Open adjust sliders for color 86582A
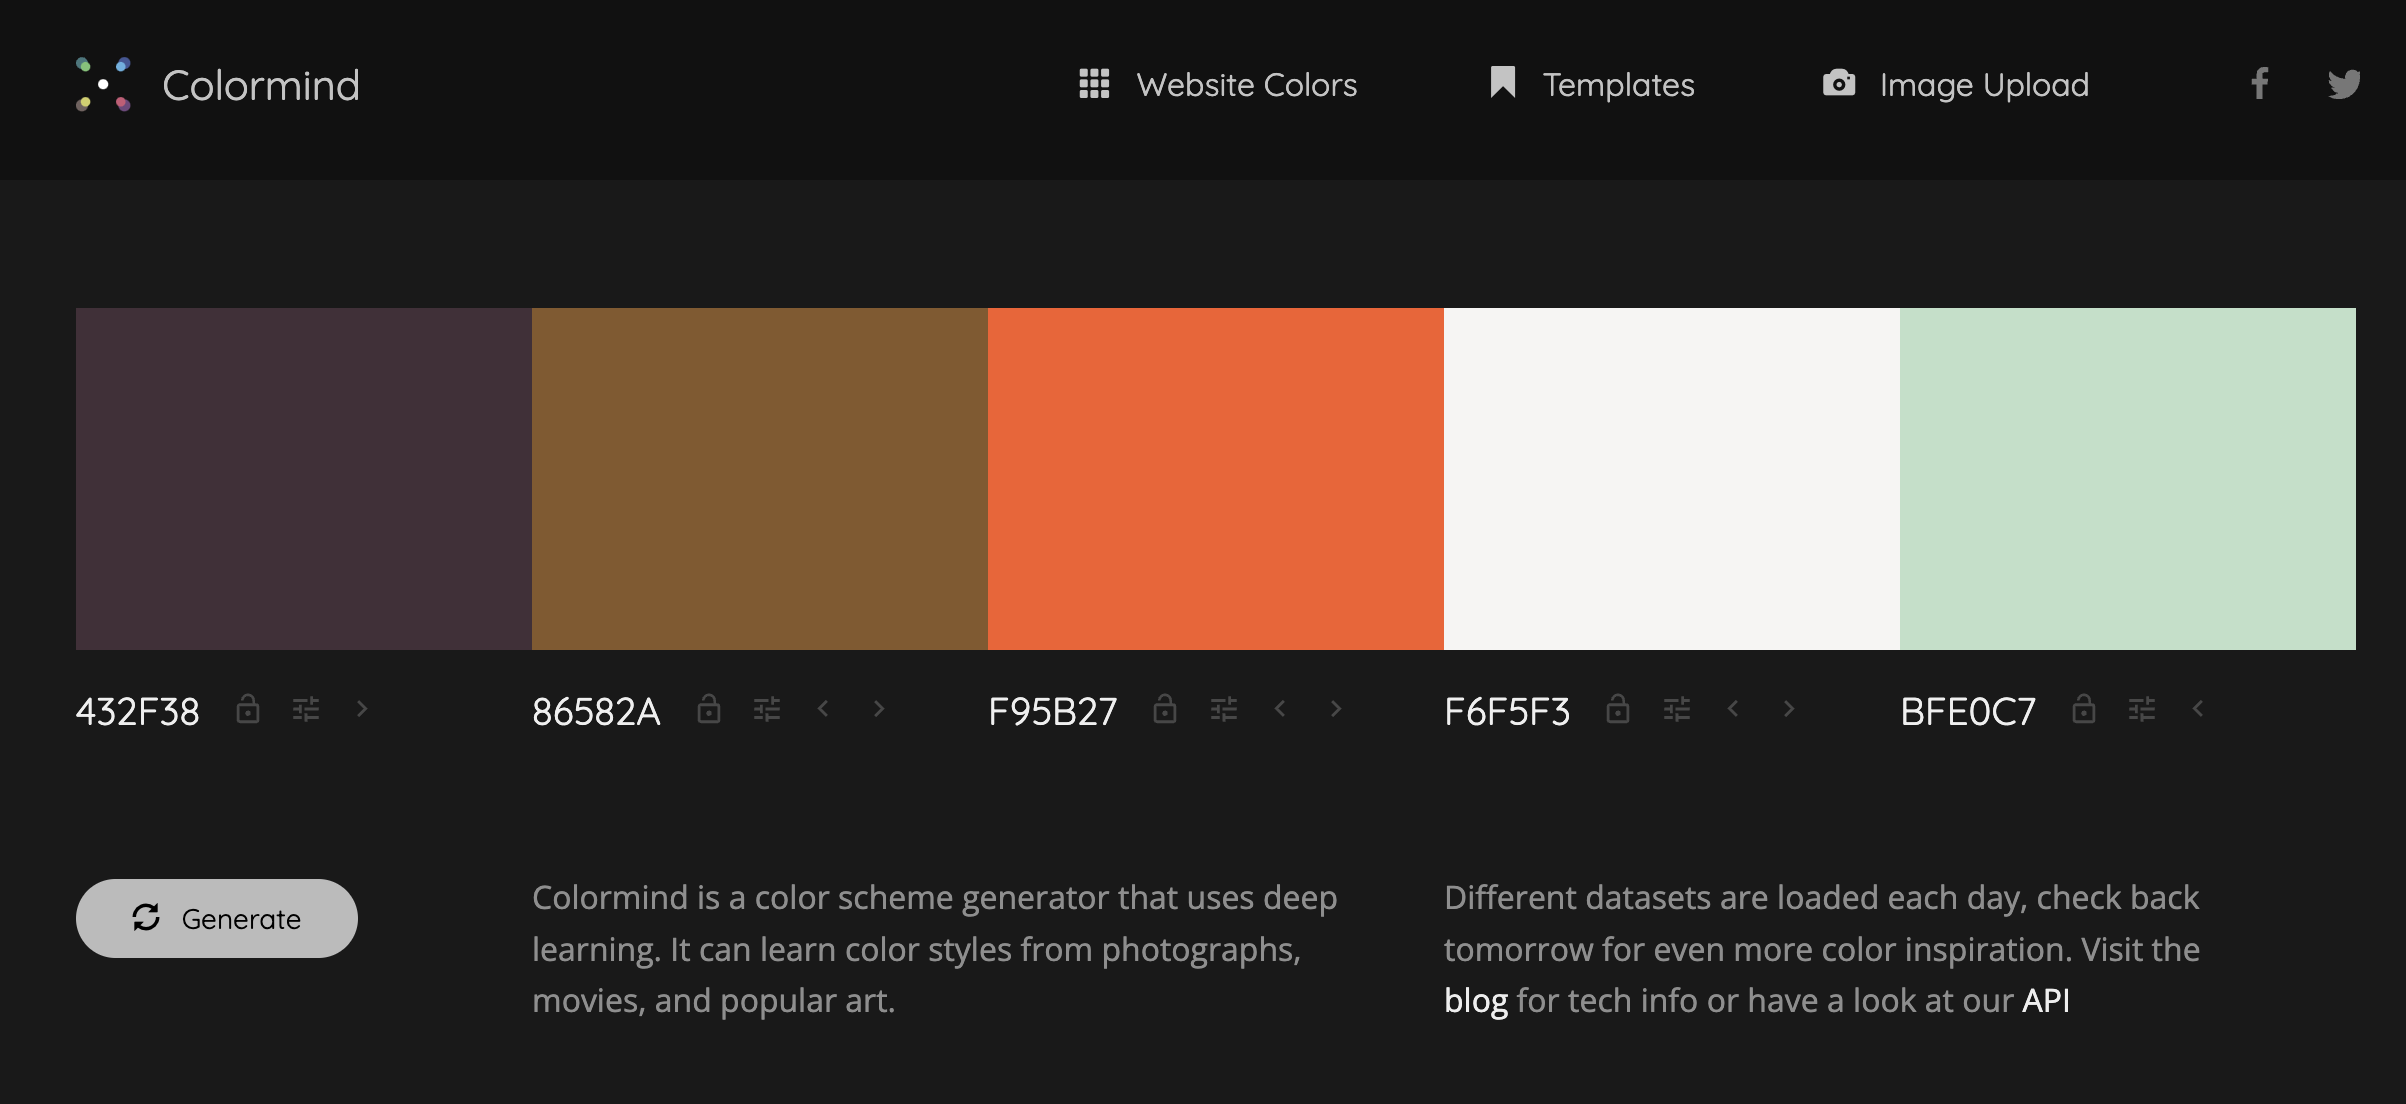This screenshot has width=2406, height=1104. click(767, 710)
